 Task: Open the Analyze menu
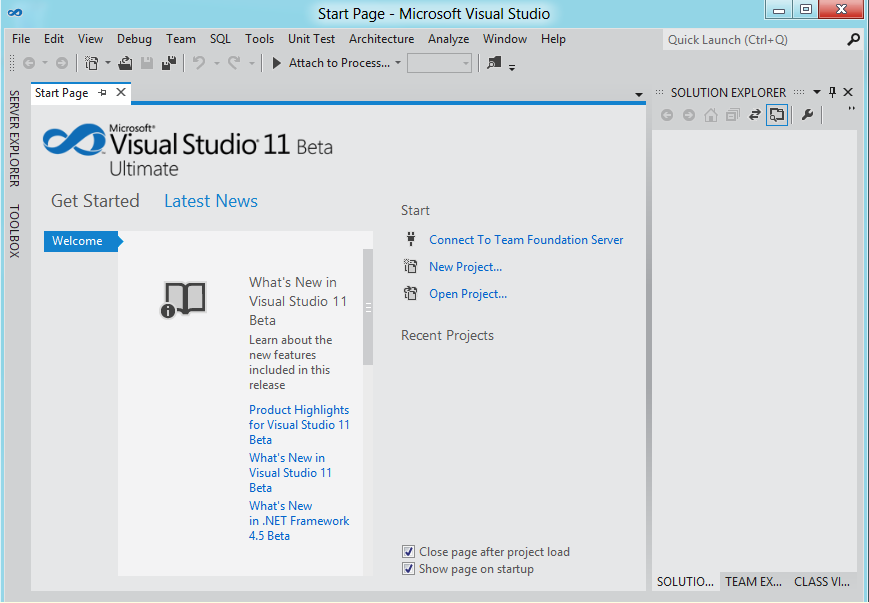pos(448,39)
